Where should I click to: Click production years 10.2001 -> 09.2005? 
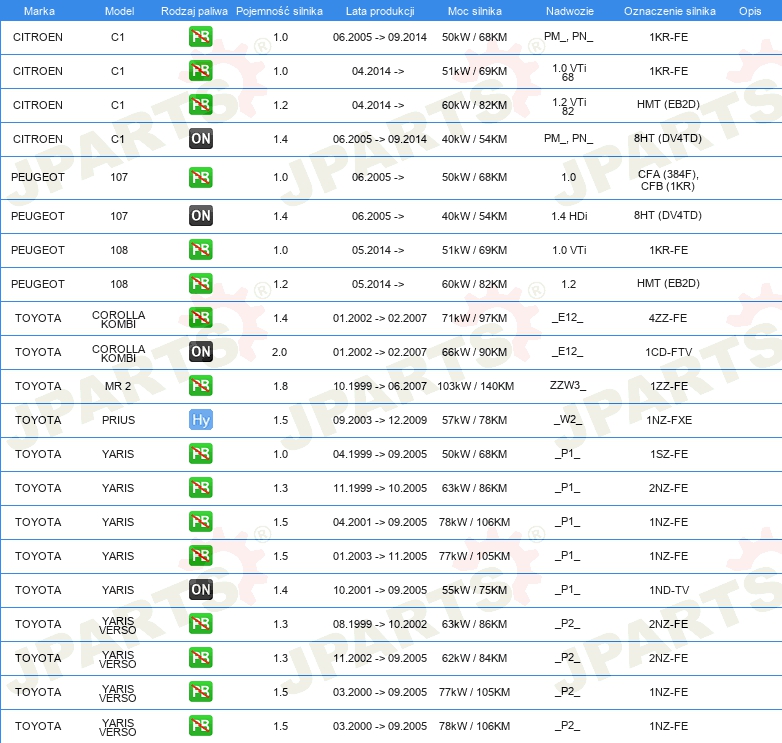[380, 590]
